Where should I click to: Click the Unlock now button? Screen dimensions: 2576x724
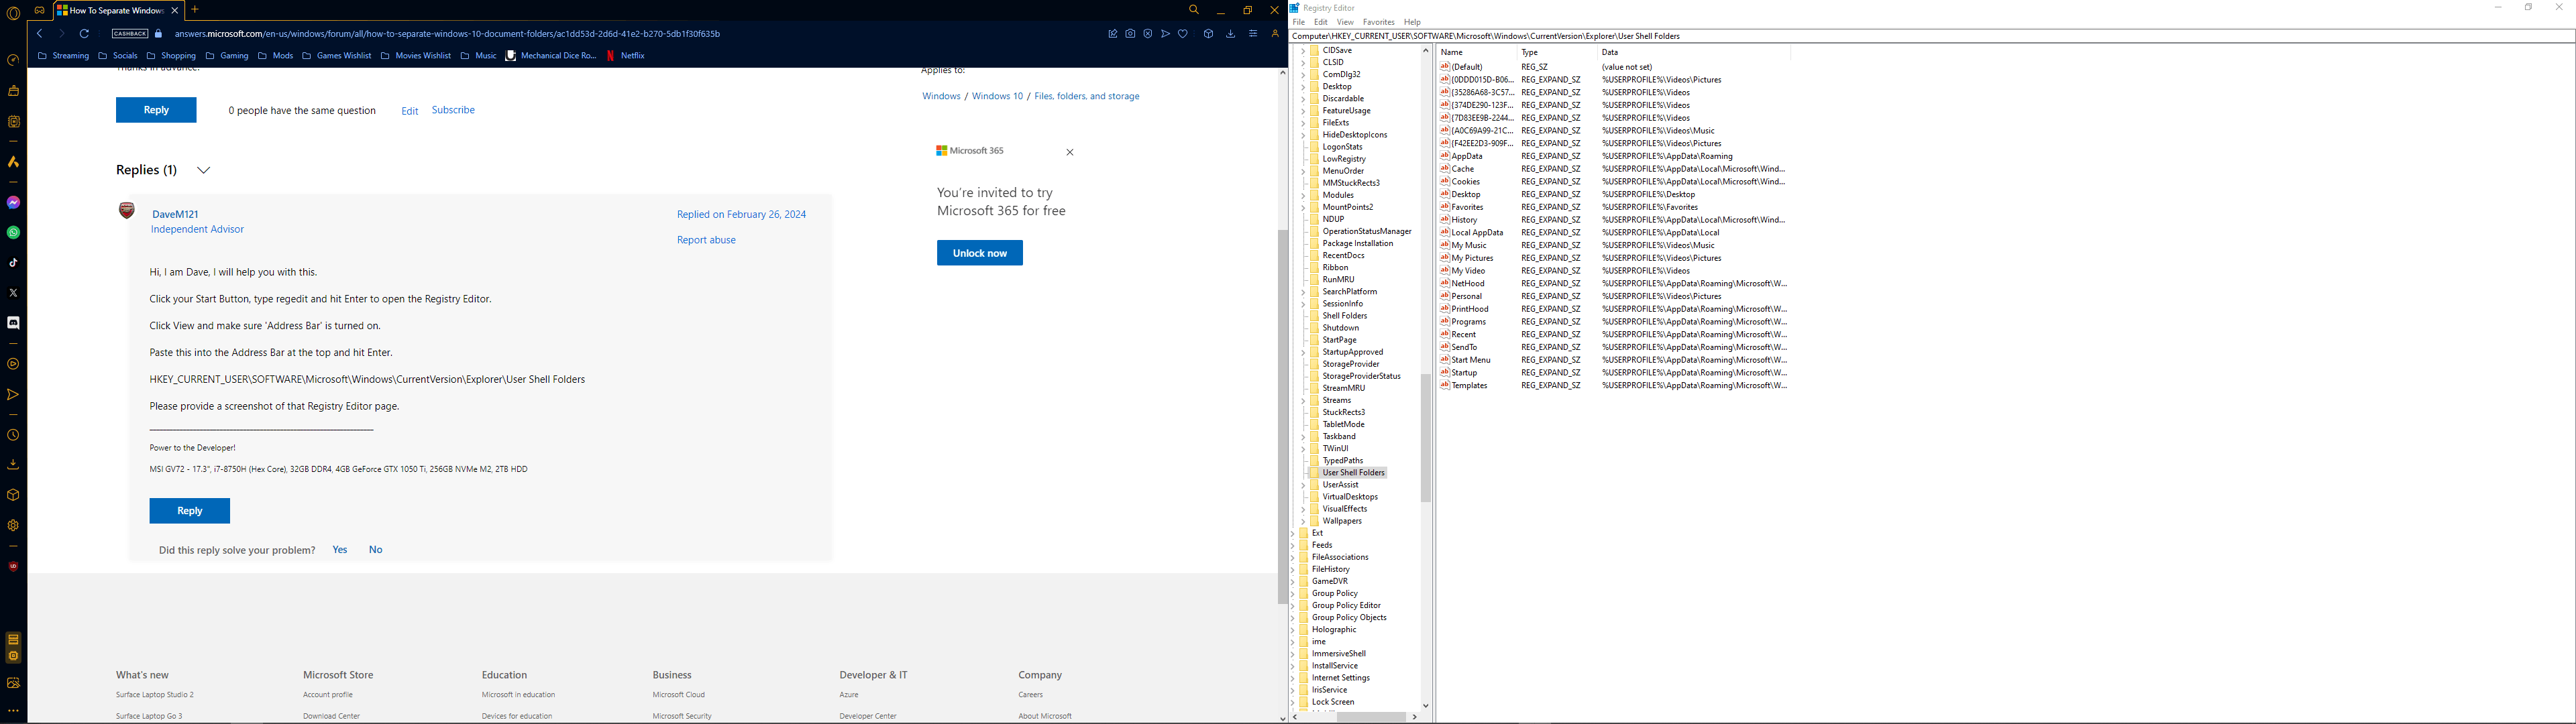(979, 253)
